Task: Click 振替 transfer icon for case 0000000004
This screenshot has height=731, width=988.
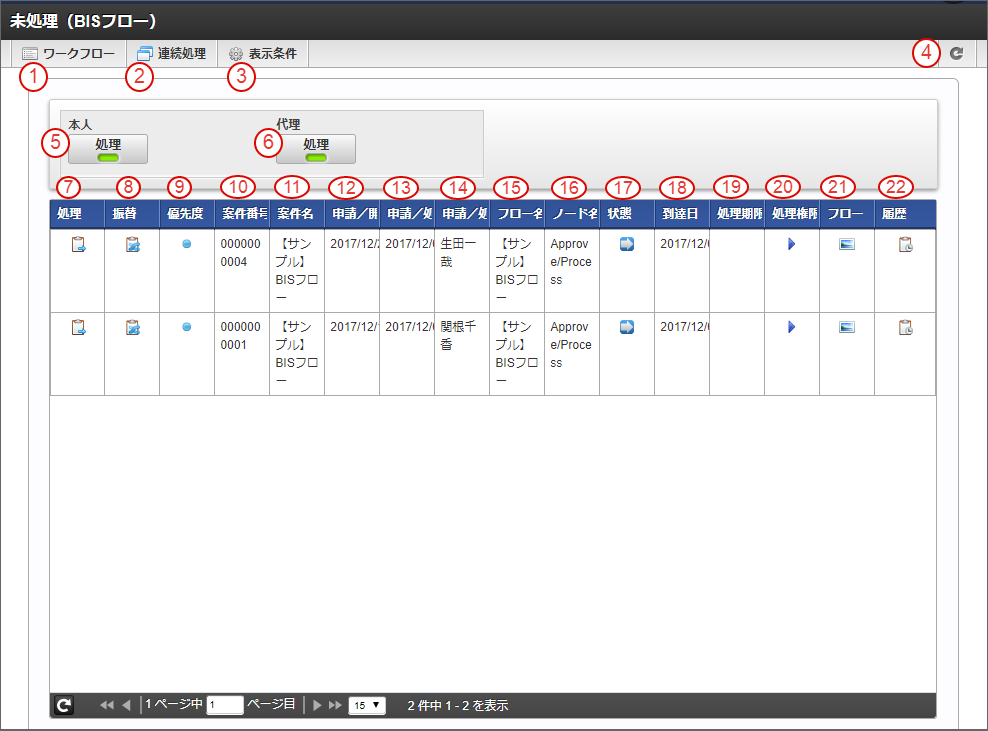Action: coord(132,245)
